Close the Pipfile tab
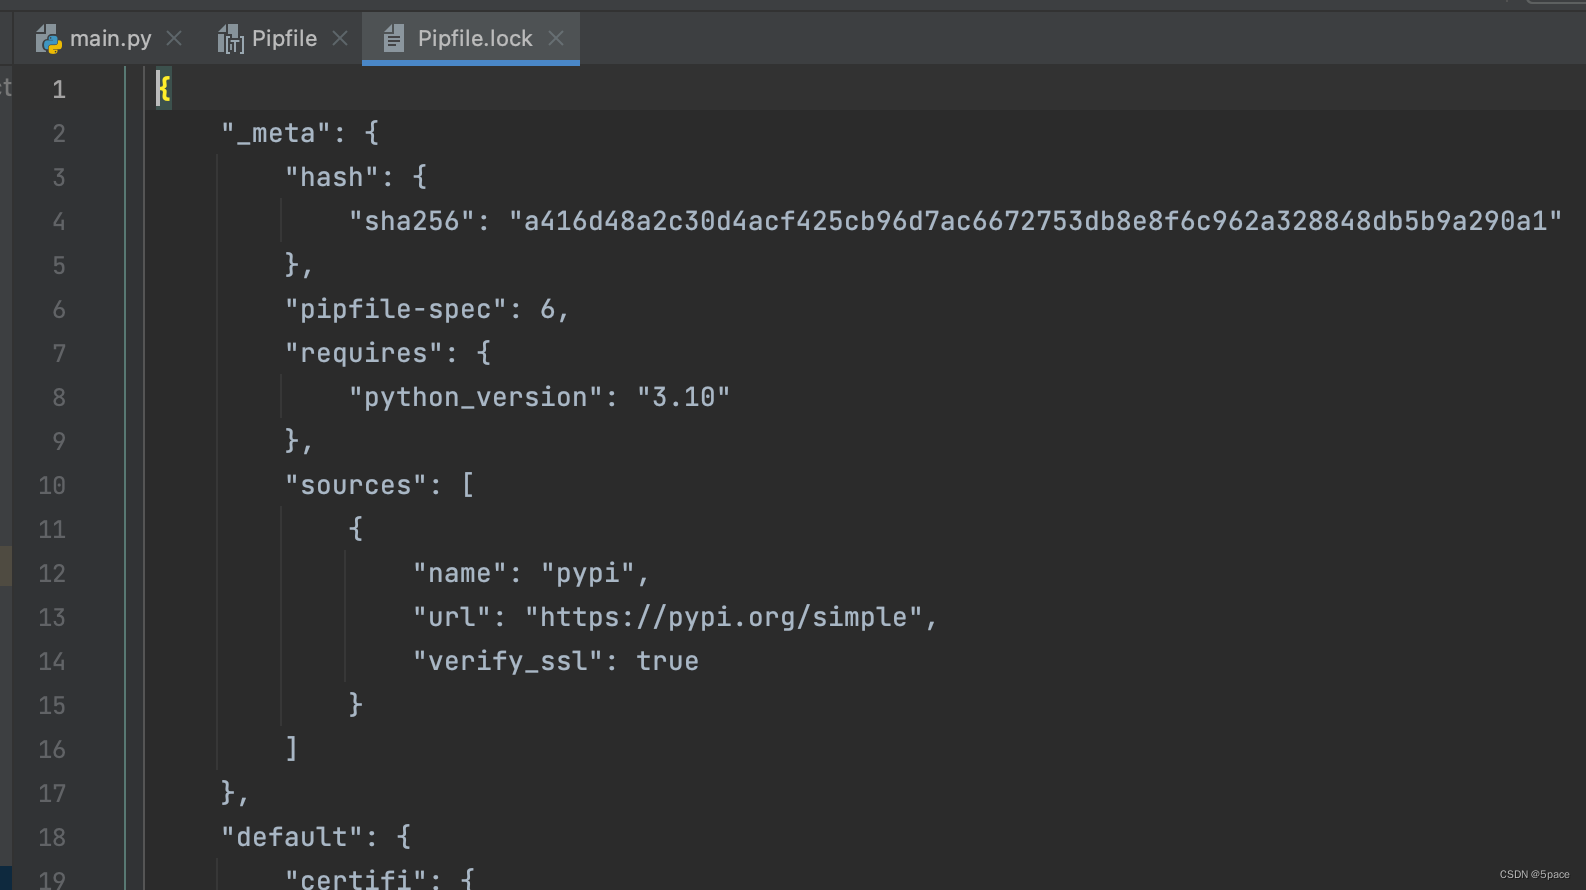 [340, 38]
